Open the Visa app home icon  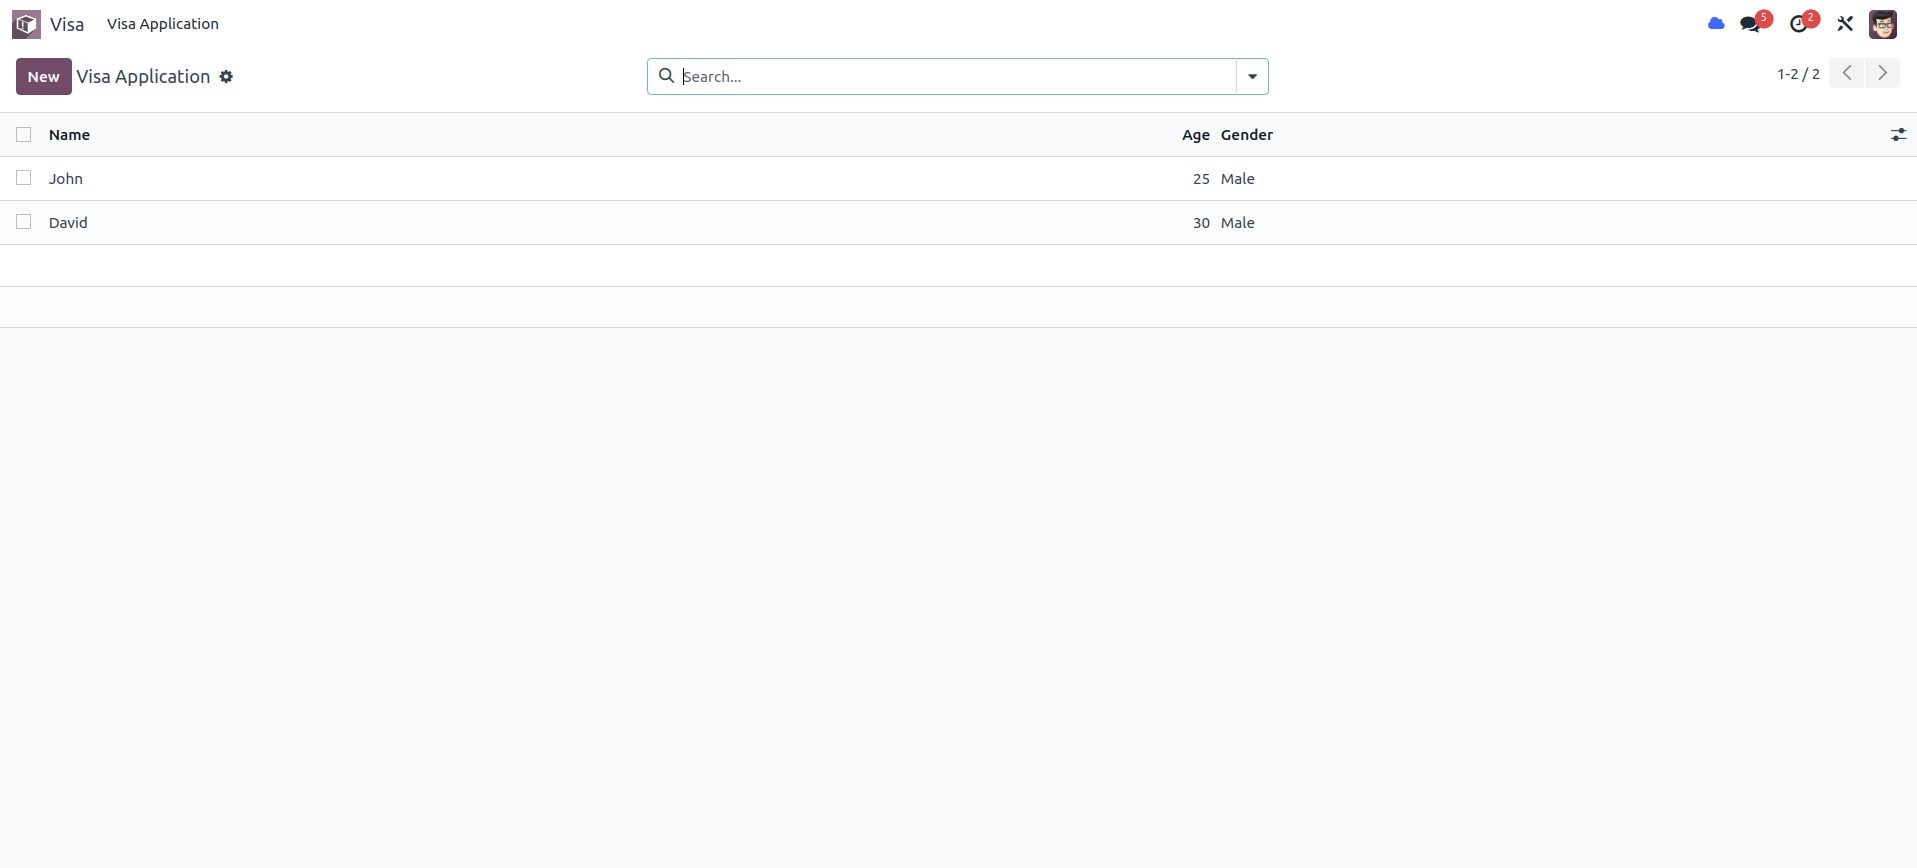(27, 24)
